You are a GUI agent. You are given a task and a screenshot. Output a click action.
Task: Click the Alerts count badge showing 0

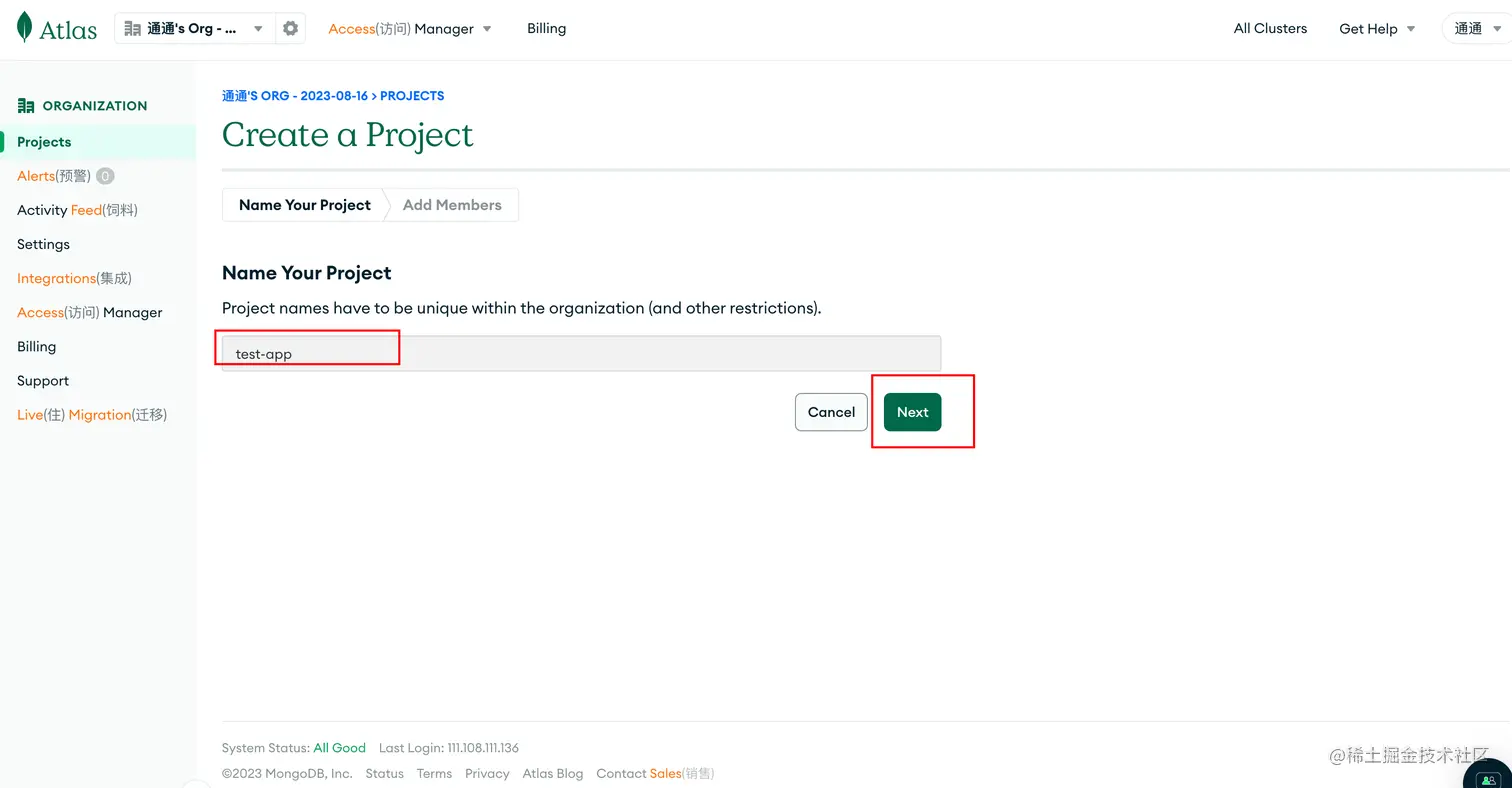click(x=105, y=176)
